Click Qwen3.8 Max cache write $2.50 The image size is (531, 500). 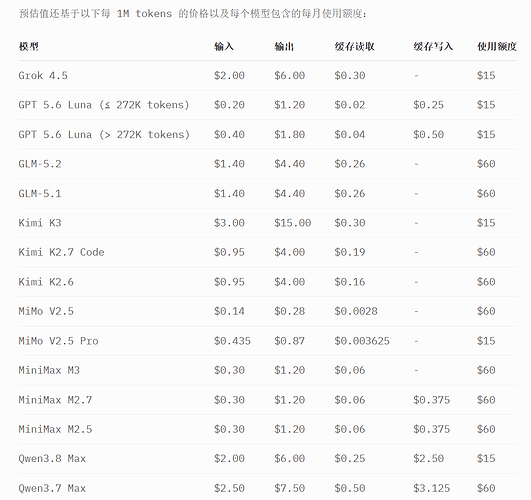tap(428, 458)
